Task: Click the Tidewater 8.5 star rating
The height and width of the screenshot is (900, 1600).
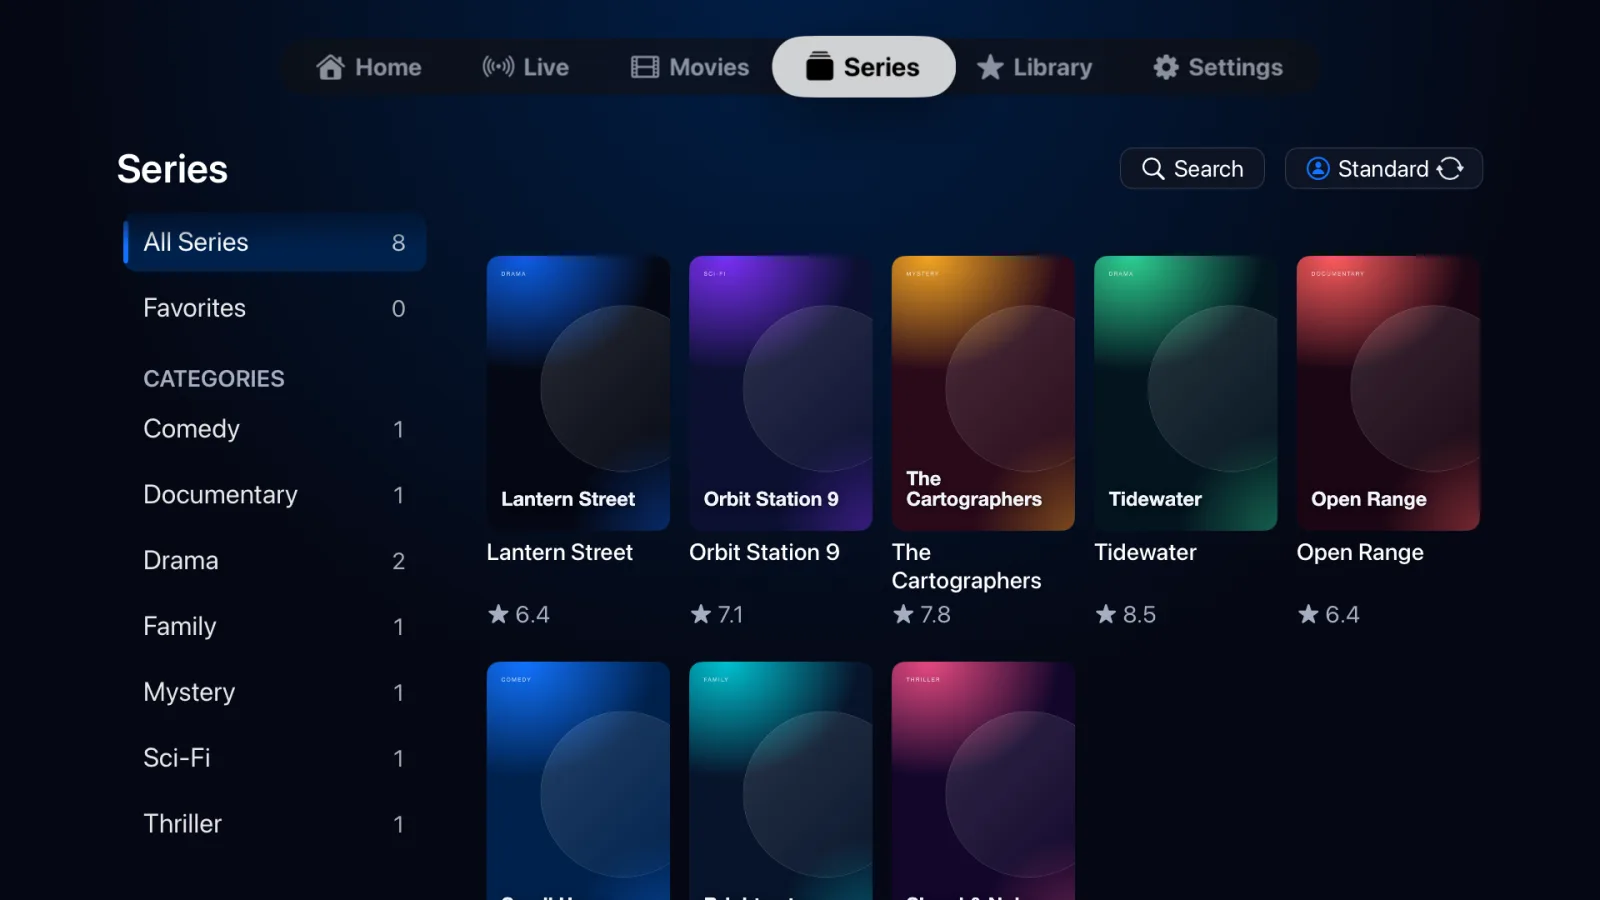Action: coord(1126,614)
